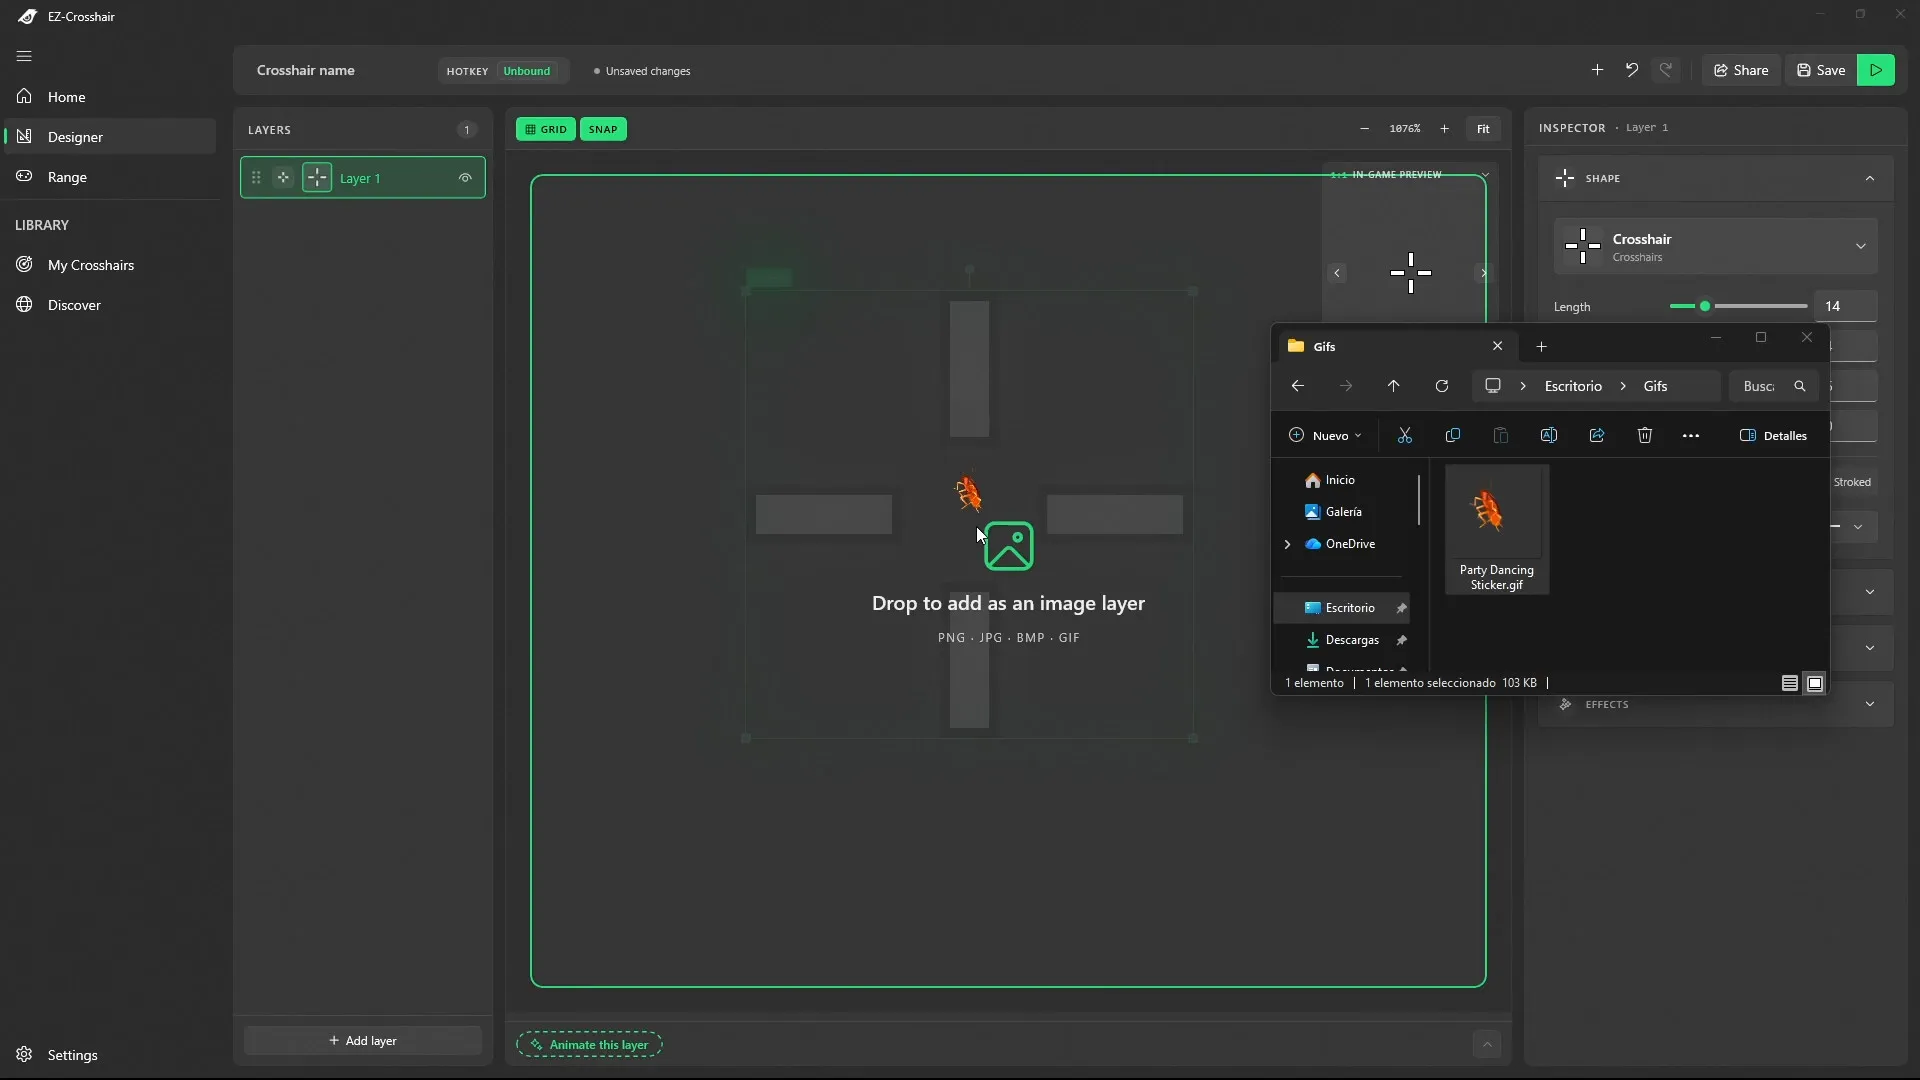Open the more options ellipsis menu
Viewport: 1920px width, 1080px height.
pyautogui.click(x=1691, y=436)
